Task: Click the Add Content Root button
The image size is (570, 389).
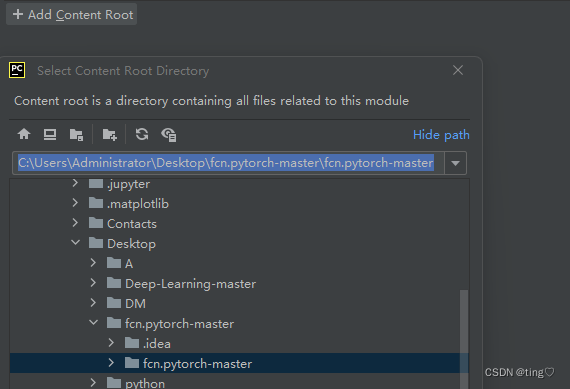Action: pos(72,14)
